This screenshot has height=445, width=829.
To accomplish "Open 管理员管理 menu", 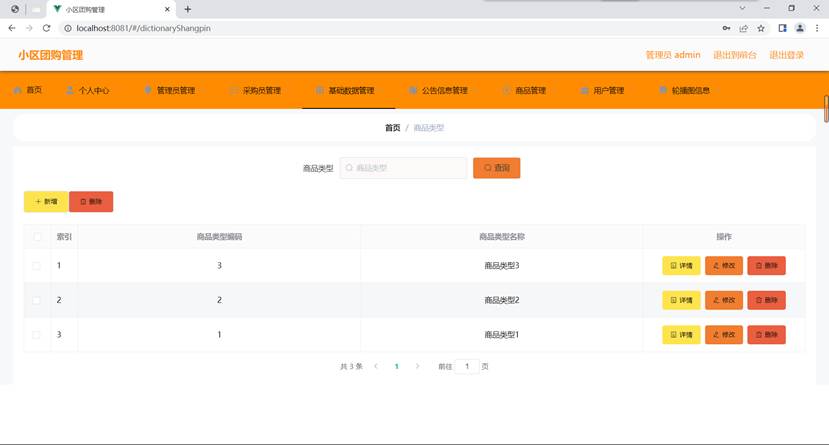I will coord(170,90).
